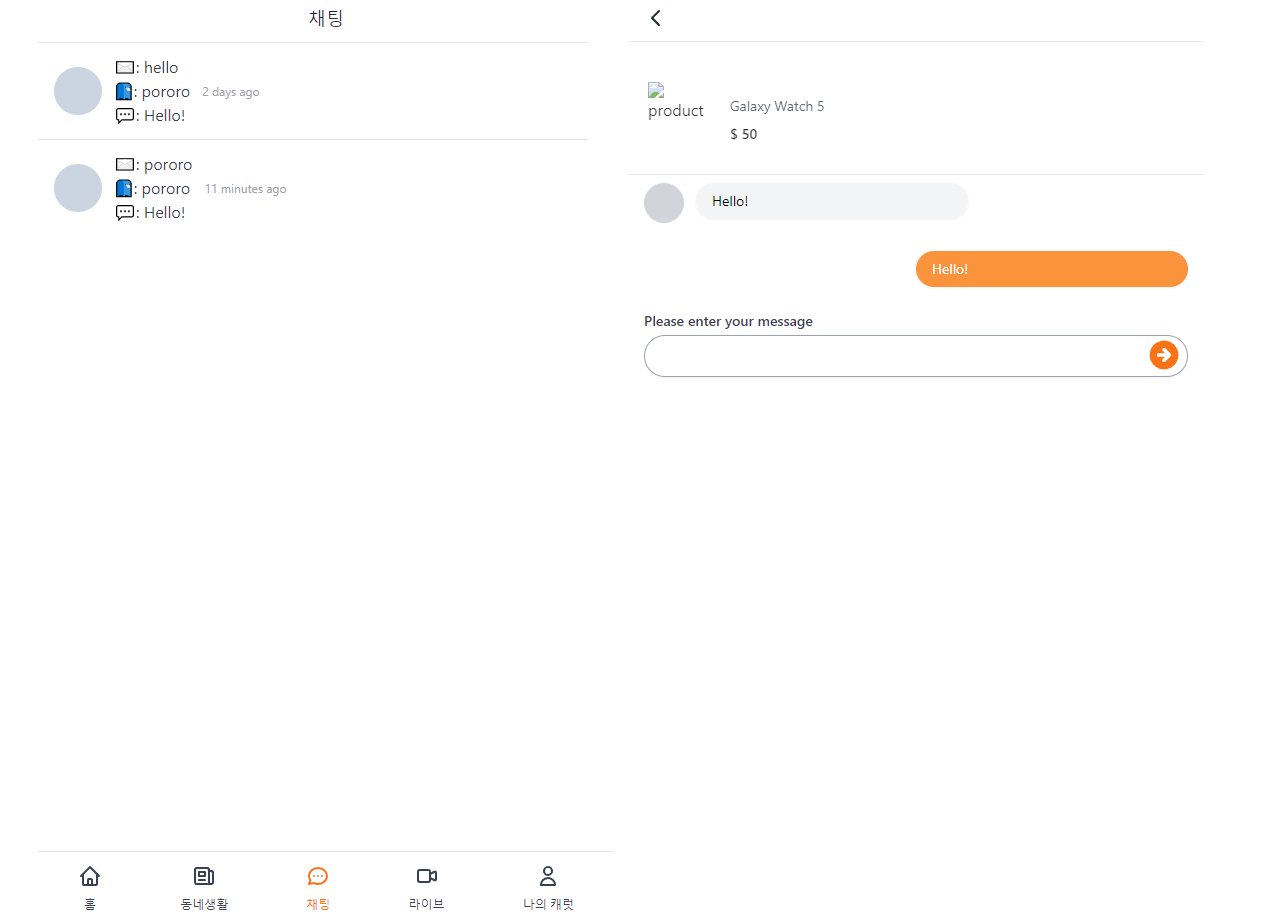Click the Galaxy Watch 5 product title
This screenshot has width=1276, height=922.
pyautogui.click(x=777, y=106)
